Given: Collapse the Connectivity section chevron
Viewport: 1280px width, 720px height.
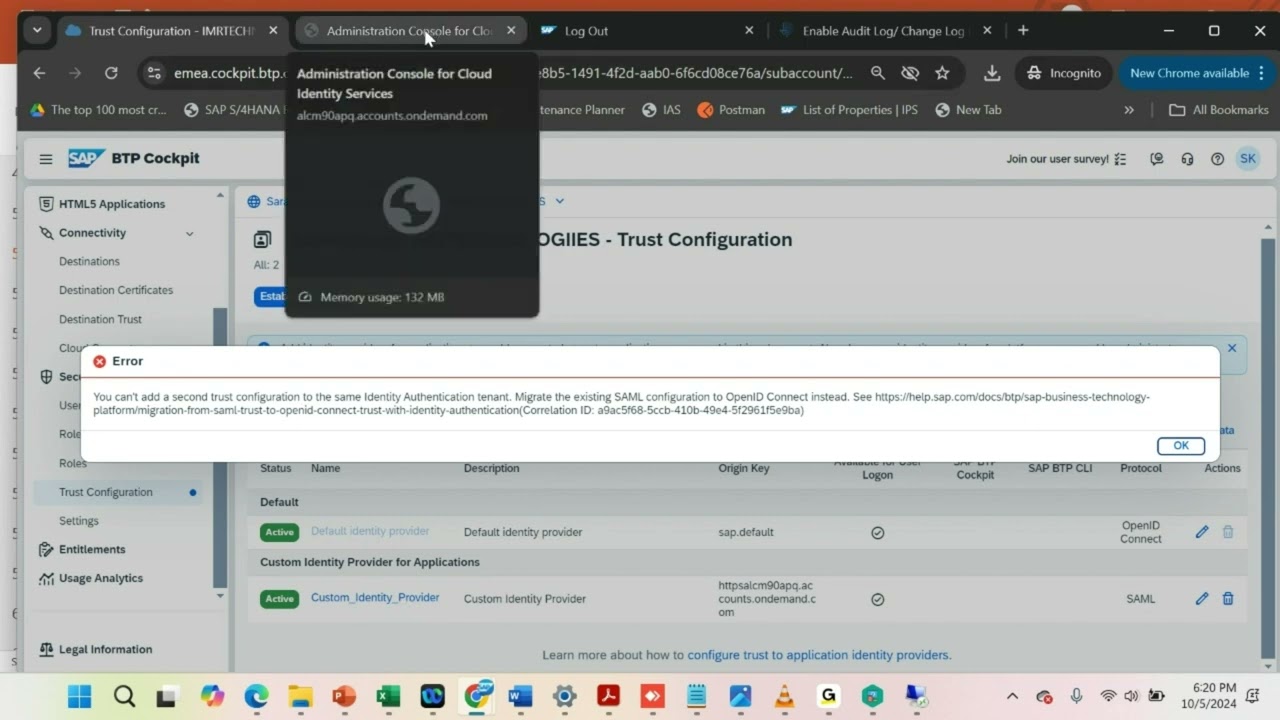Looking at the screenshot, I should 189,233.
